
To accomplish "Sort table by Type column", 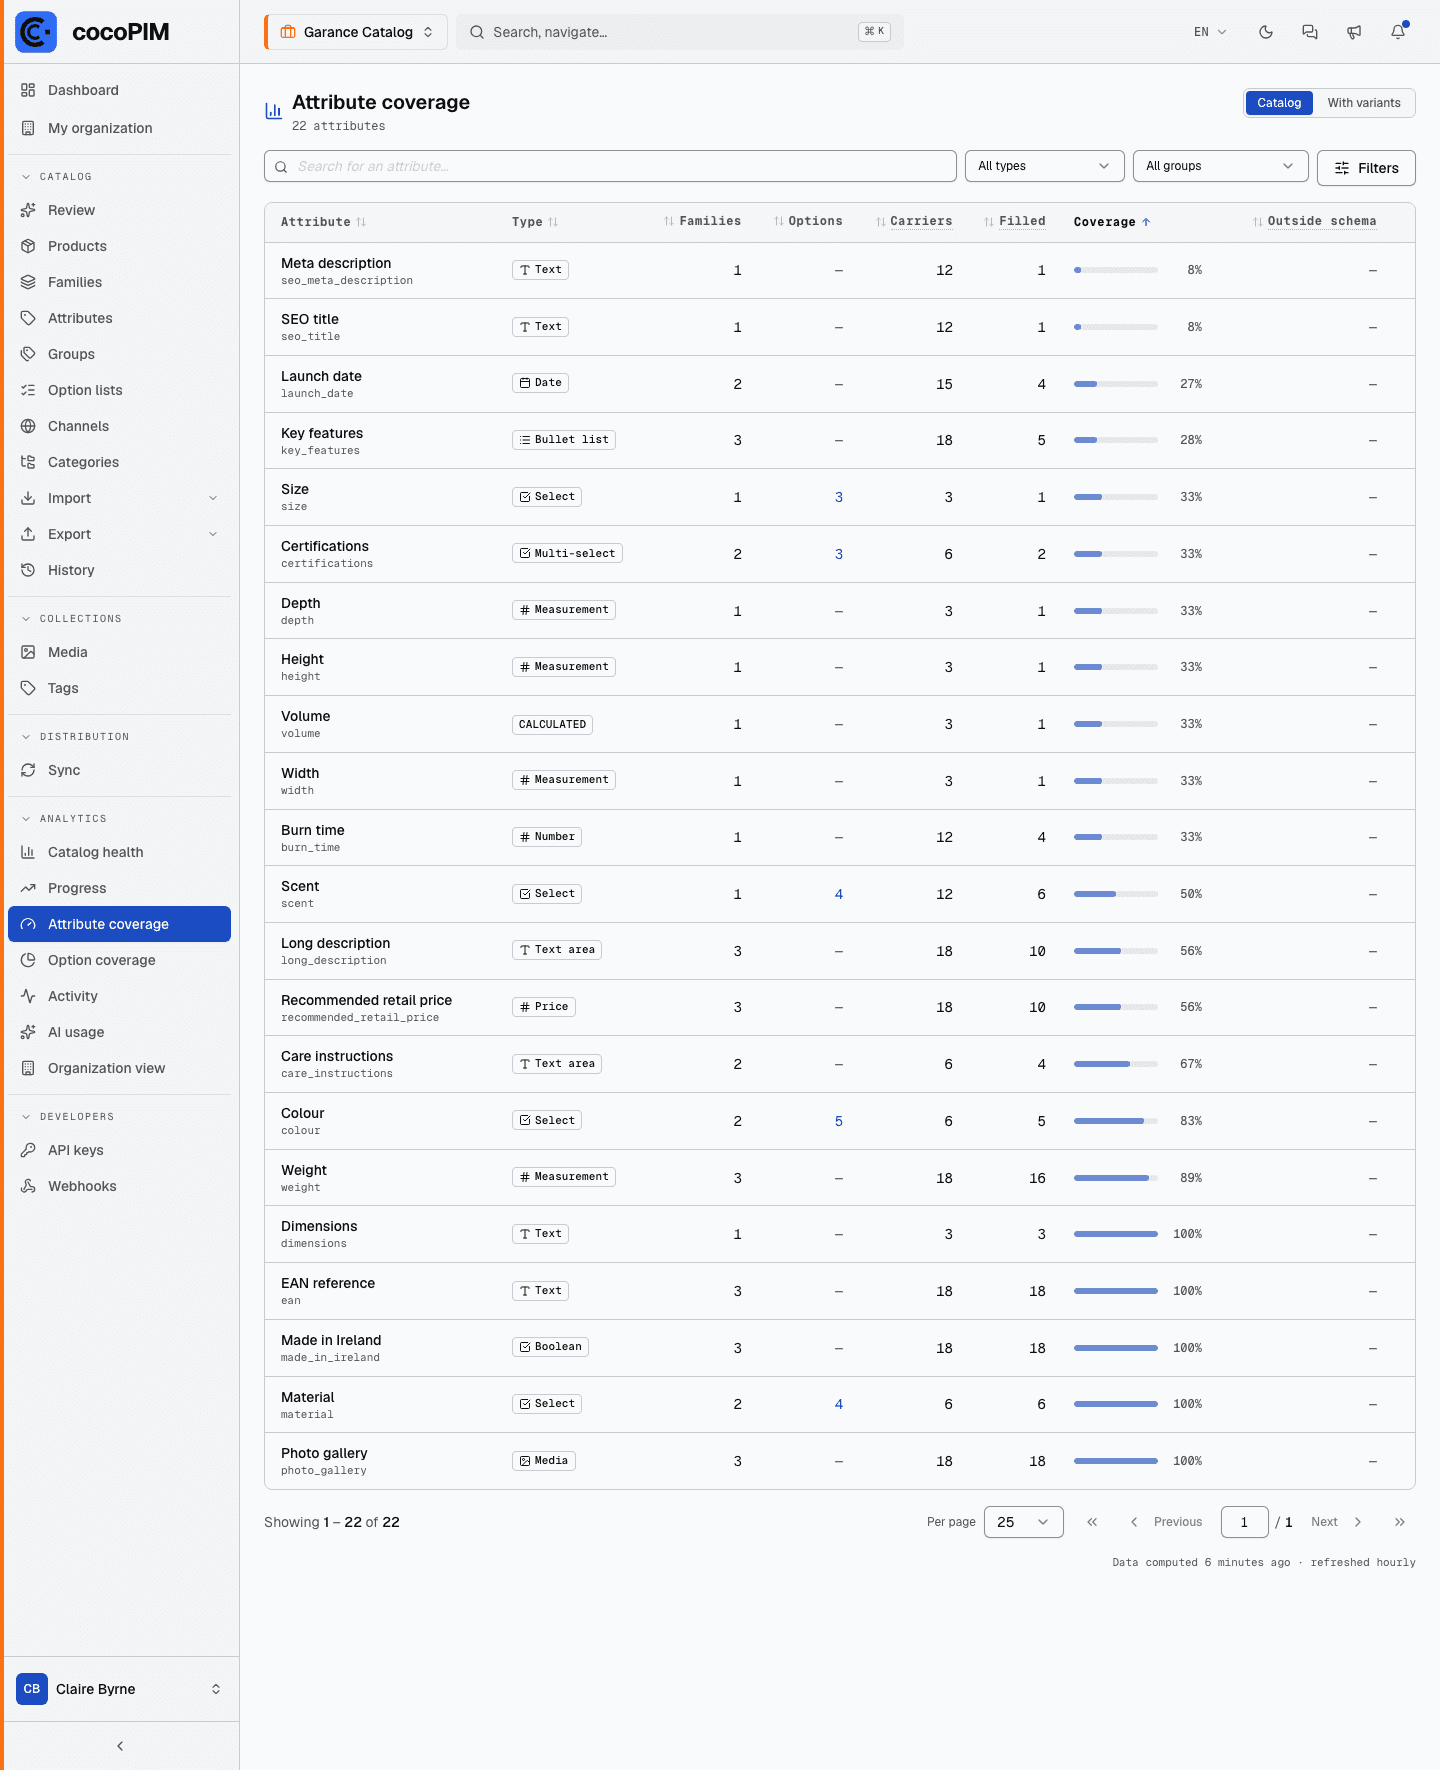I will (x=534, y=222).
